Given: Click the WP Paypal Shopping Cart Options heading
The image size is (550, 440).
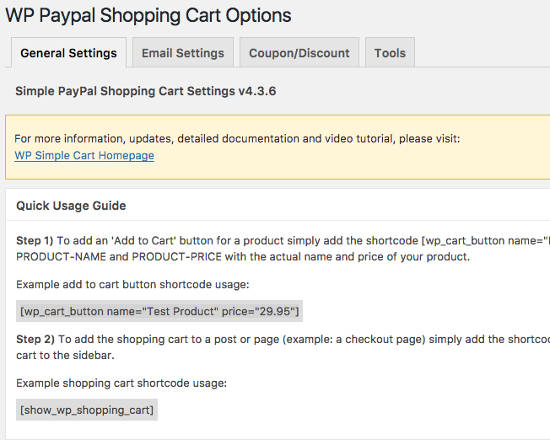Looking at the screenshot, I should (148, 15).
